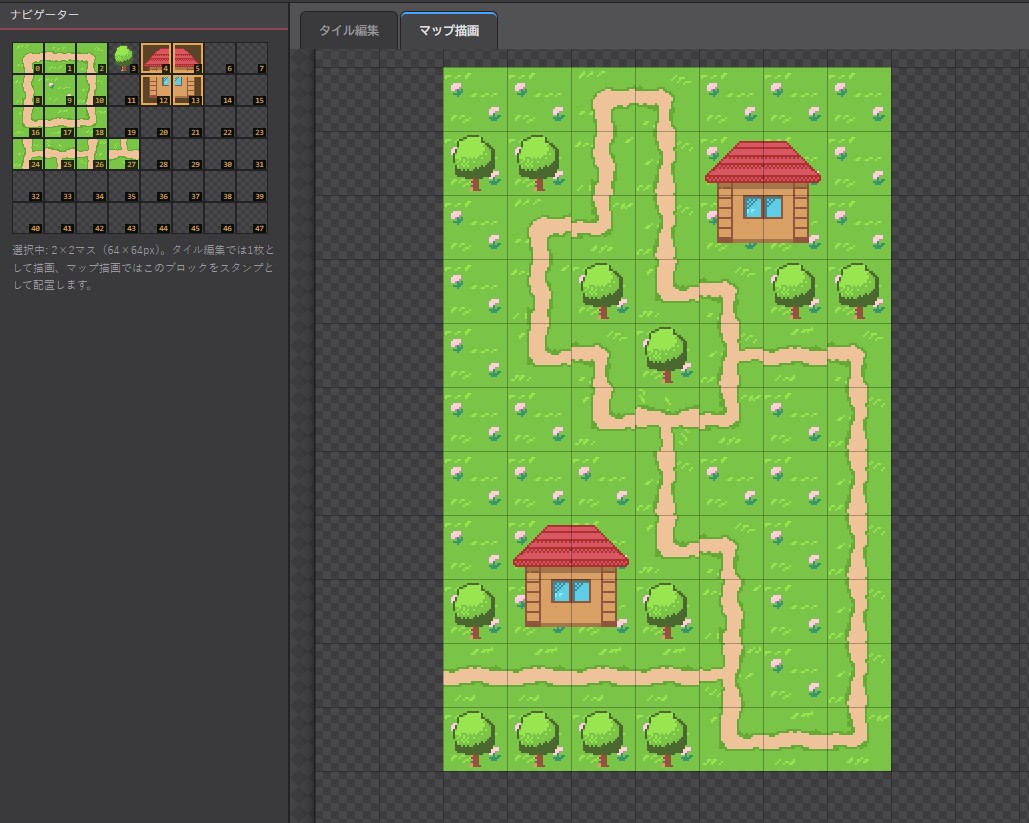The width and height of the screenshot is (1029, 823).
Task: Click the 選択中: 2×2マス selection info text
Action: pos(144,267)
